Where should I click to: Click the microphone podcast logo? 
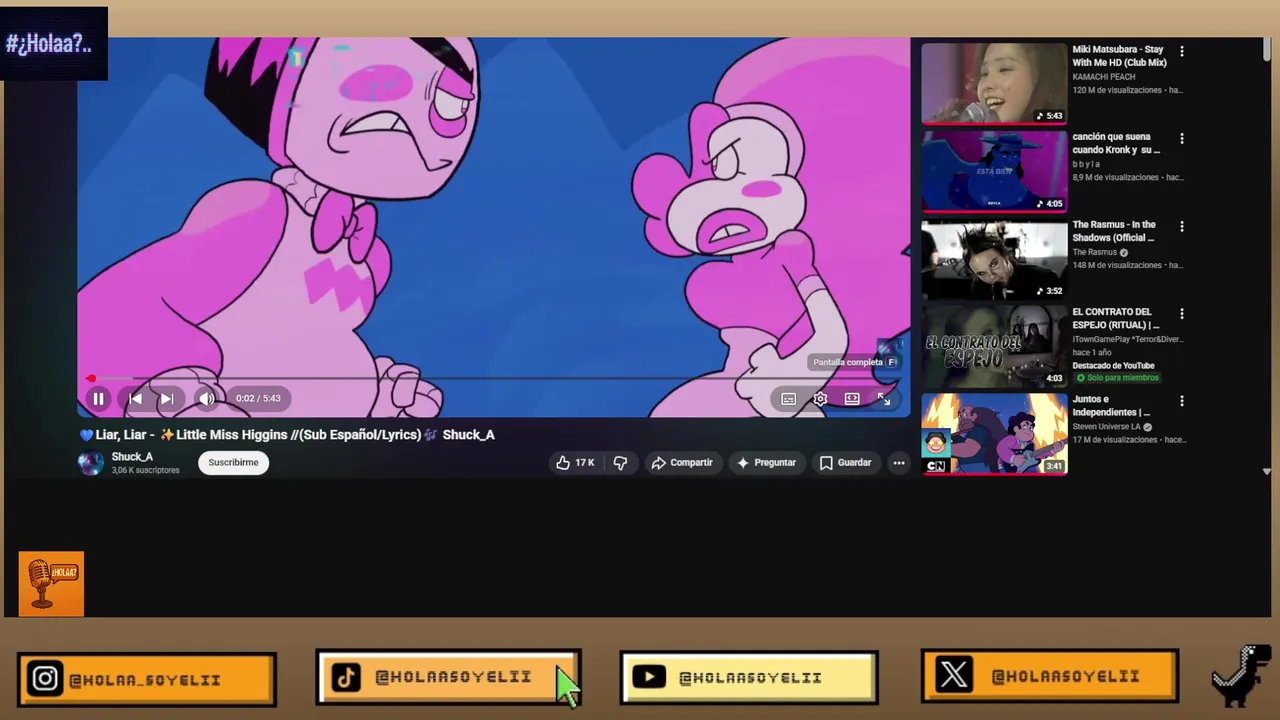pyautogui.click(x=51, y=584)
